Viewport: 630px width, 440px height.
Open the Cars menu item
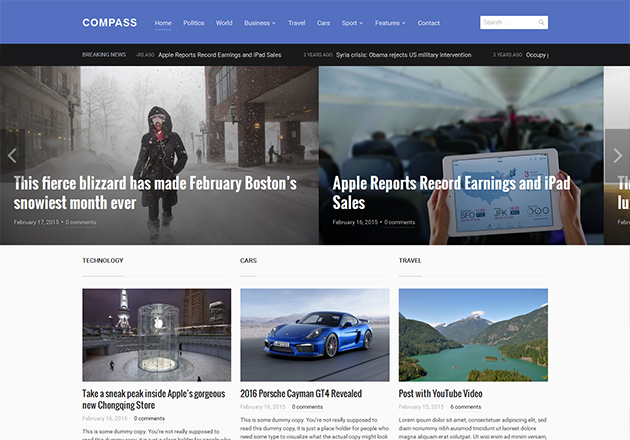pos(323,23)
